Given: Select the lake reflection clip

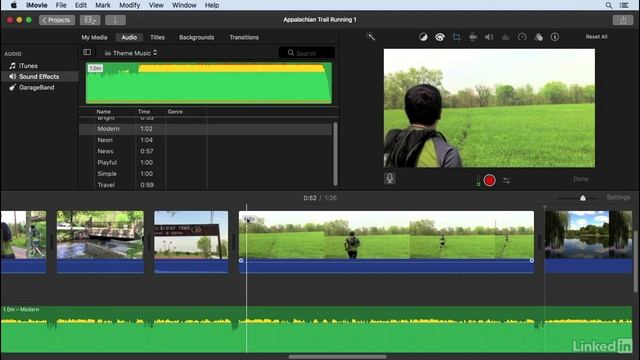Looking at the screenshot, I should (589, 242).
